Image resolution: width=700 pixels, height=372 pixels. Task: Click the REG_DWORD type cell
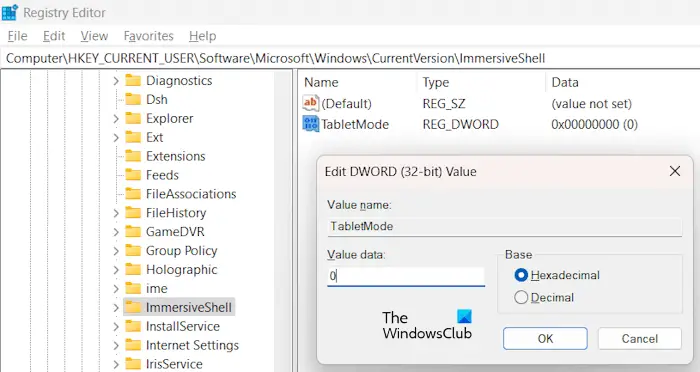(460, 124)
